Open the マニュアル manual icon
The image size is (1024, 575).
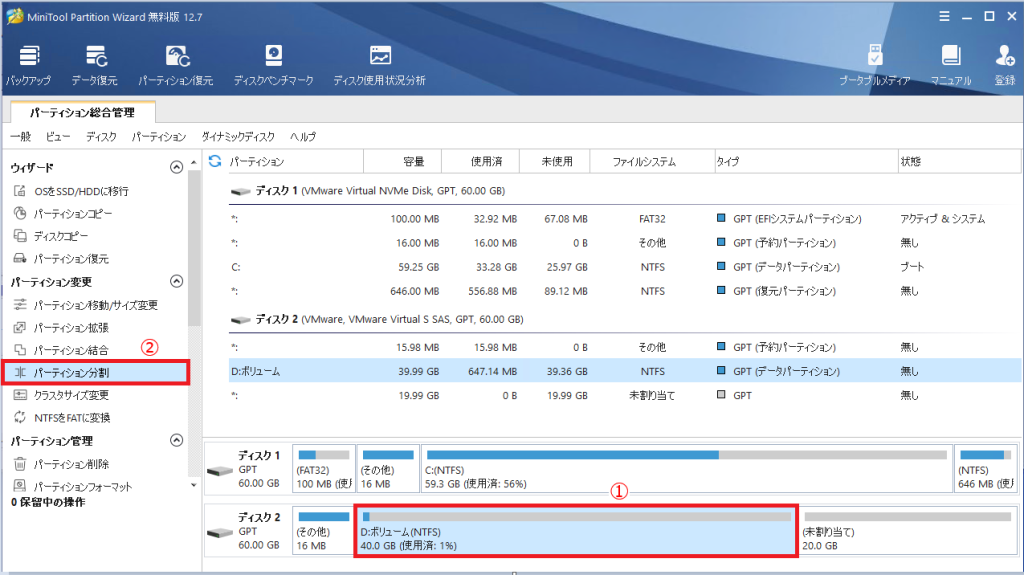coord(951,65)
